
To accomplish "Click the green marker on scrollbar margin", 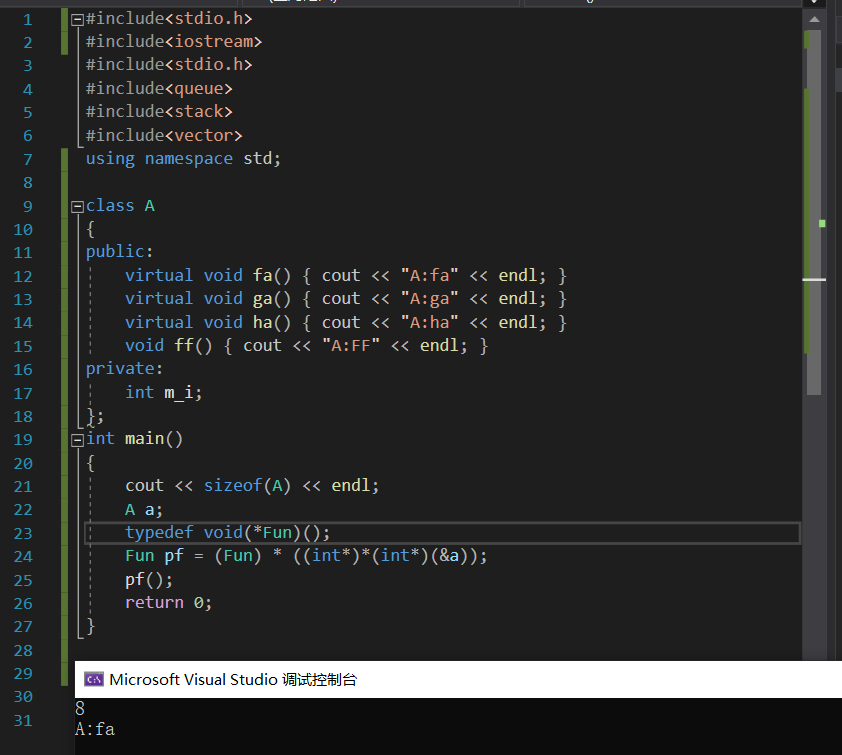I will [822, 223].
